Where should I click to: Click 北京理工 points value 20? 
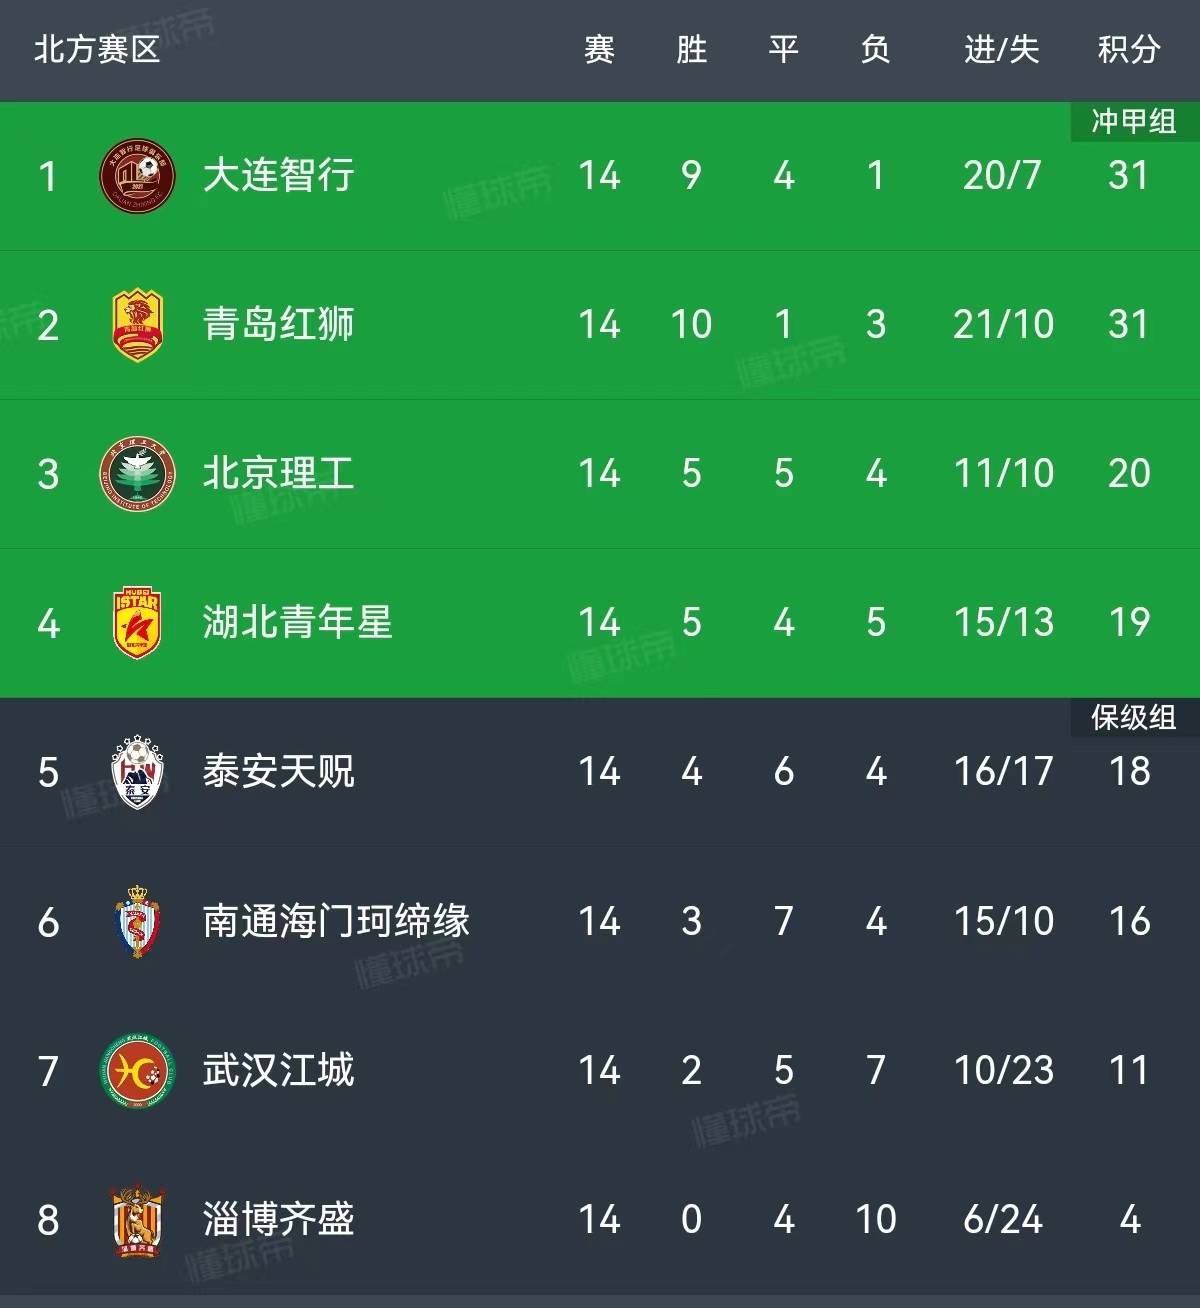pos(1129,473)
